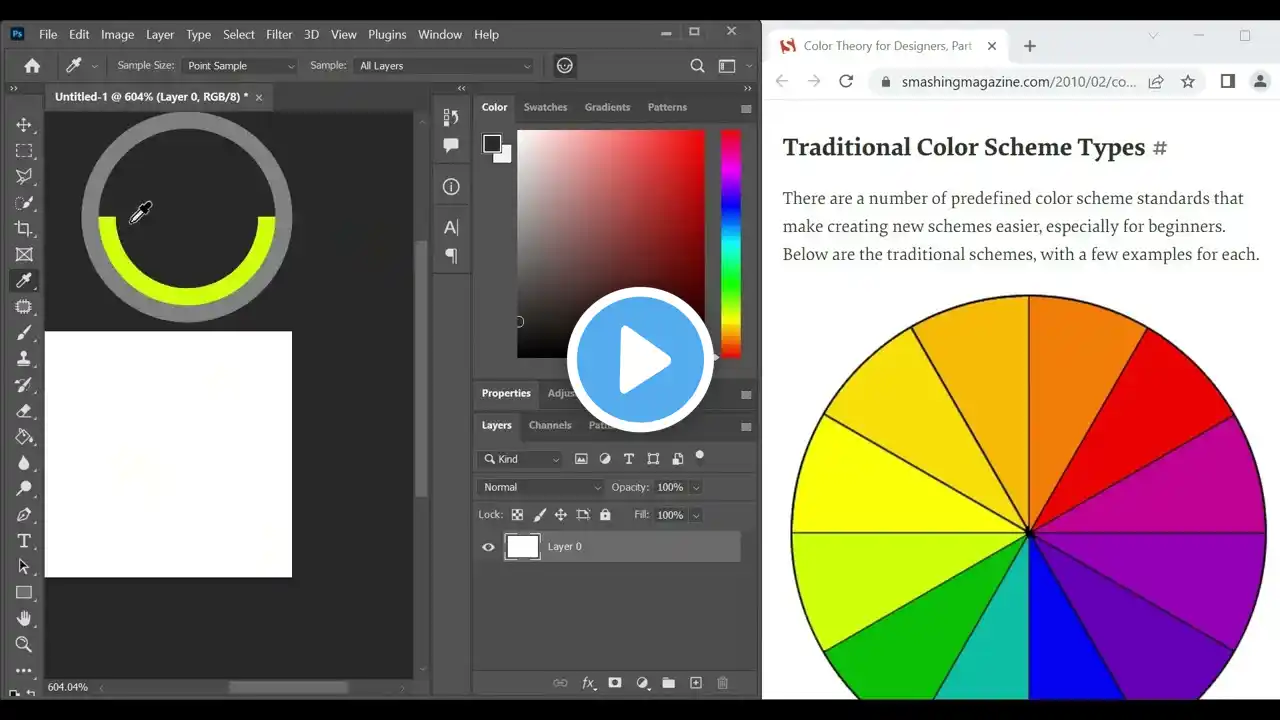Click the Create new layer icon

click(x=696, y=683)
